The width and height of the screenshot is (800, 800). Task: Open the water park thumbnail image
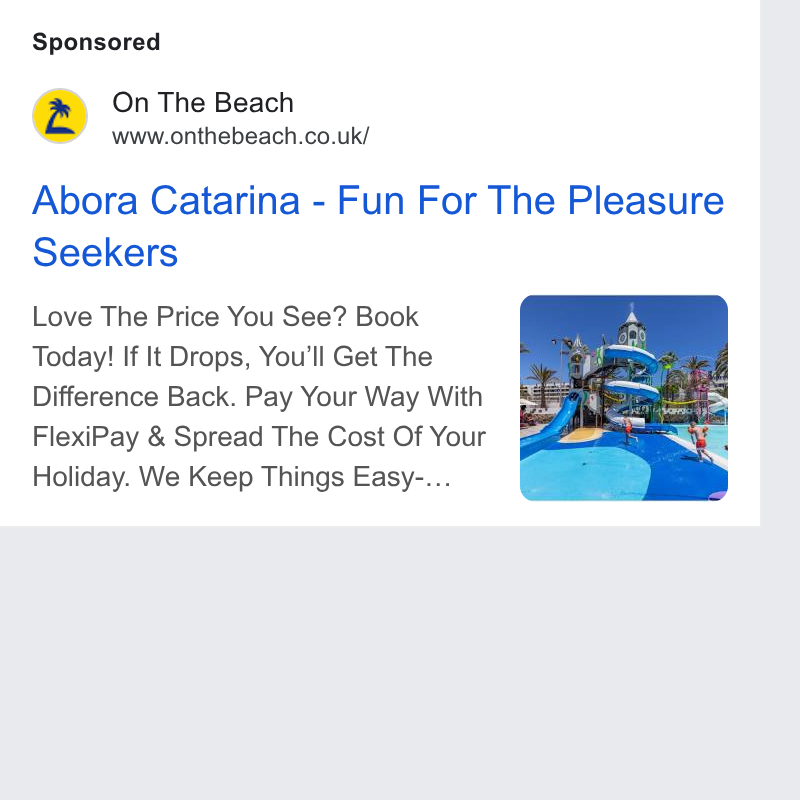[623, 398]
